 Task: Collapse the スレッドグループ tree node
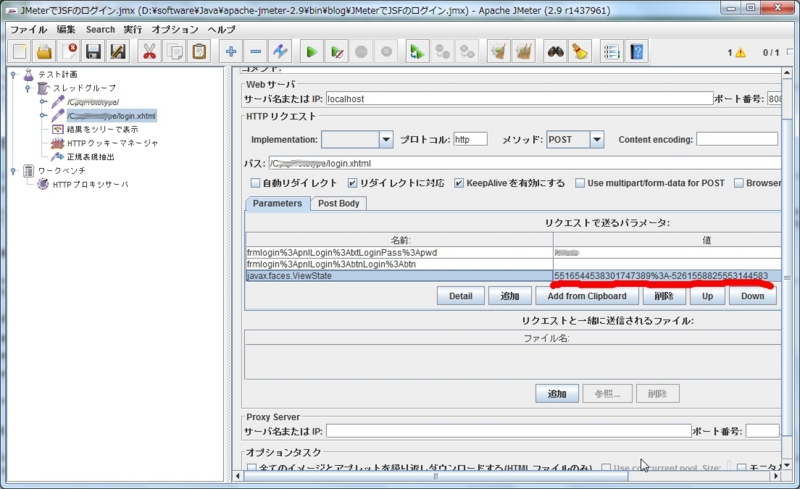tap(28, 88)
